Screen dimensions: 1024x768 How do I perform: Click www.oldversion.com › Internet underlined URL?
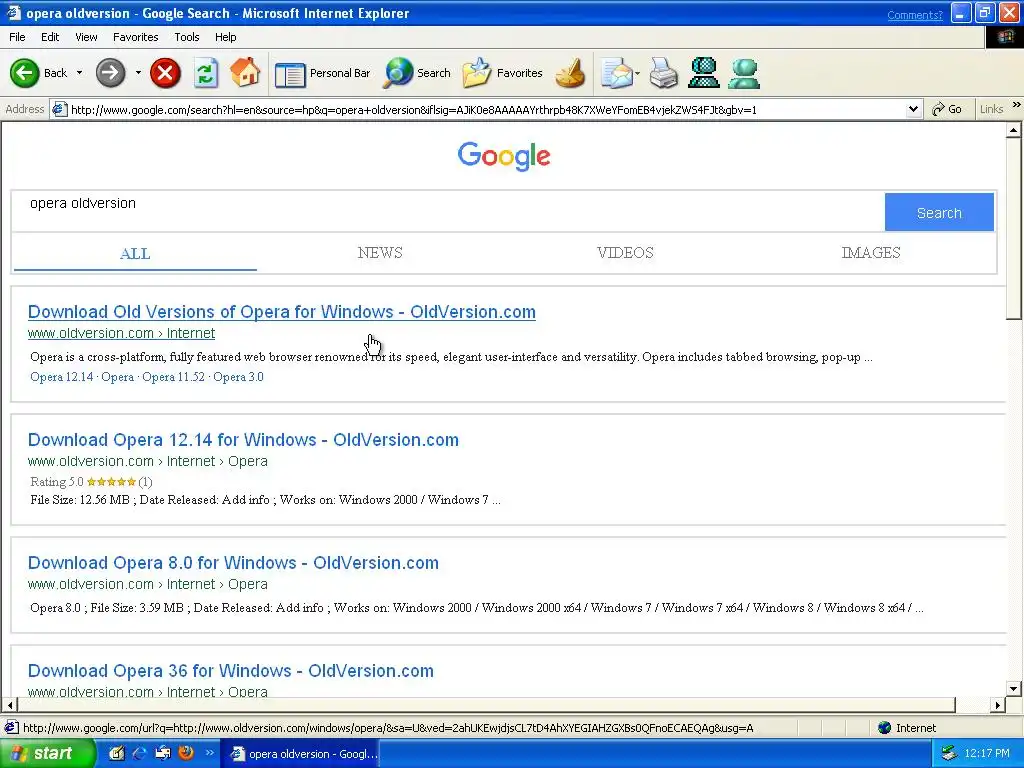121,333
